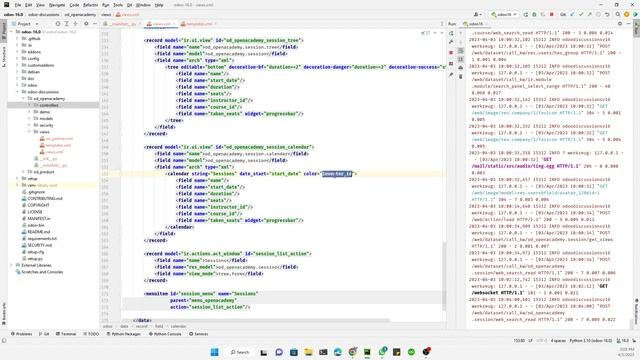Click the Collapse All icon in Project panel
The width and height of the screenshot is (640, 360).
(76, 24)
